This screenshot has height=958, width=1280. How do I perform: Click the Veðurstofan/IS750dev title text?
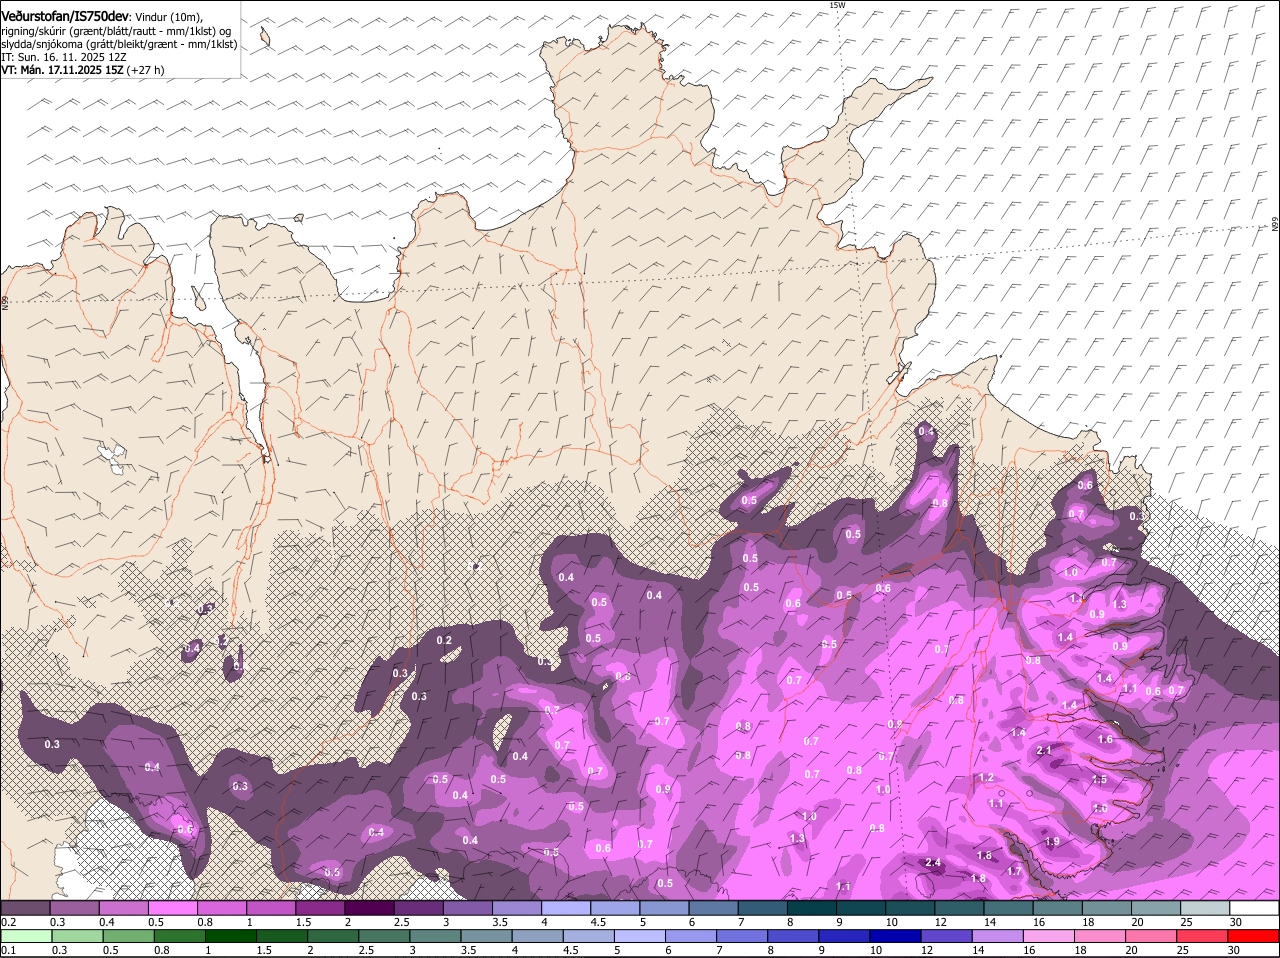pyautogui.click(x=65, y=17)
